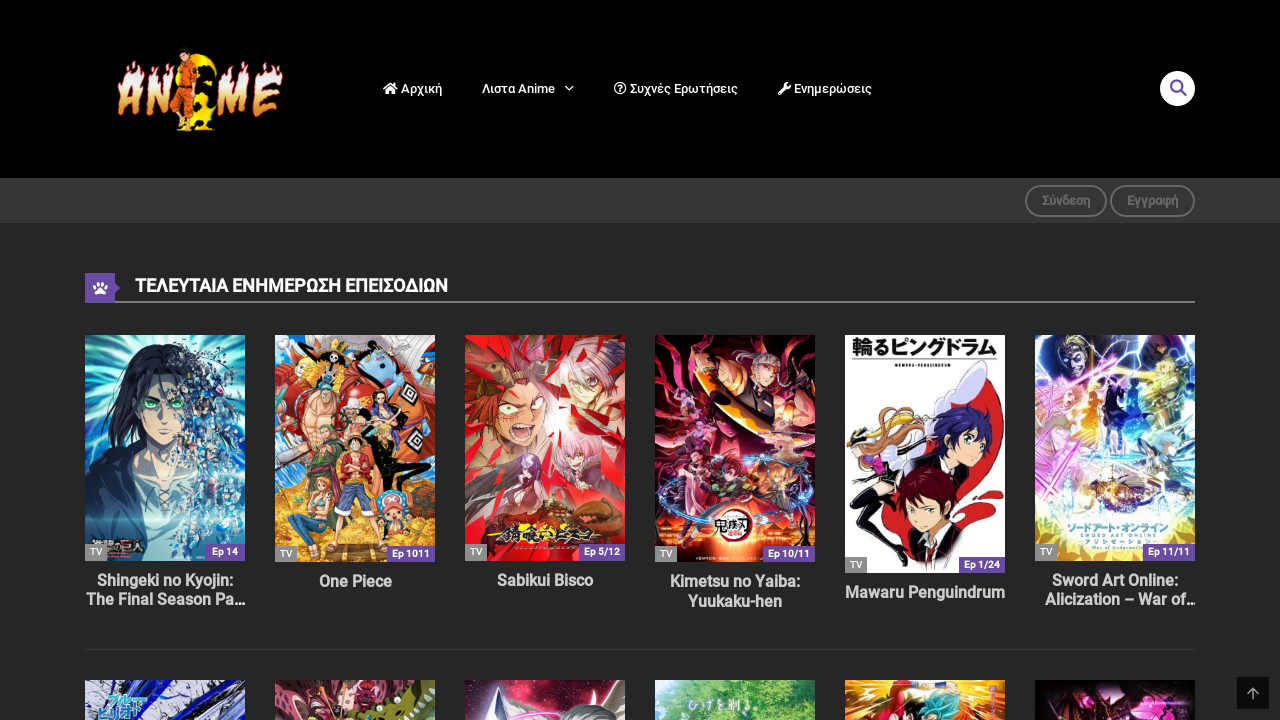Click the Εγγραφή register button
Image resolution: width=1280 pixels, height=720 pixels.
point(1152,201)
